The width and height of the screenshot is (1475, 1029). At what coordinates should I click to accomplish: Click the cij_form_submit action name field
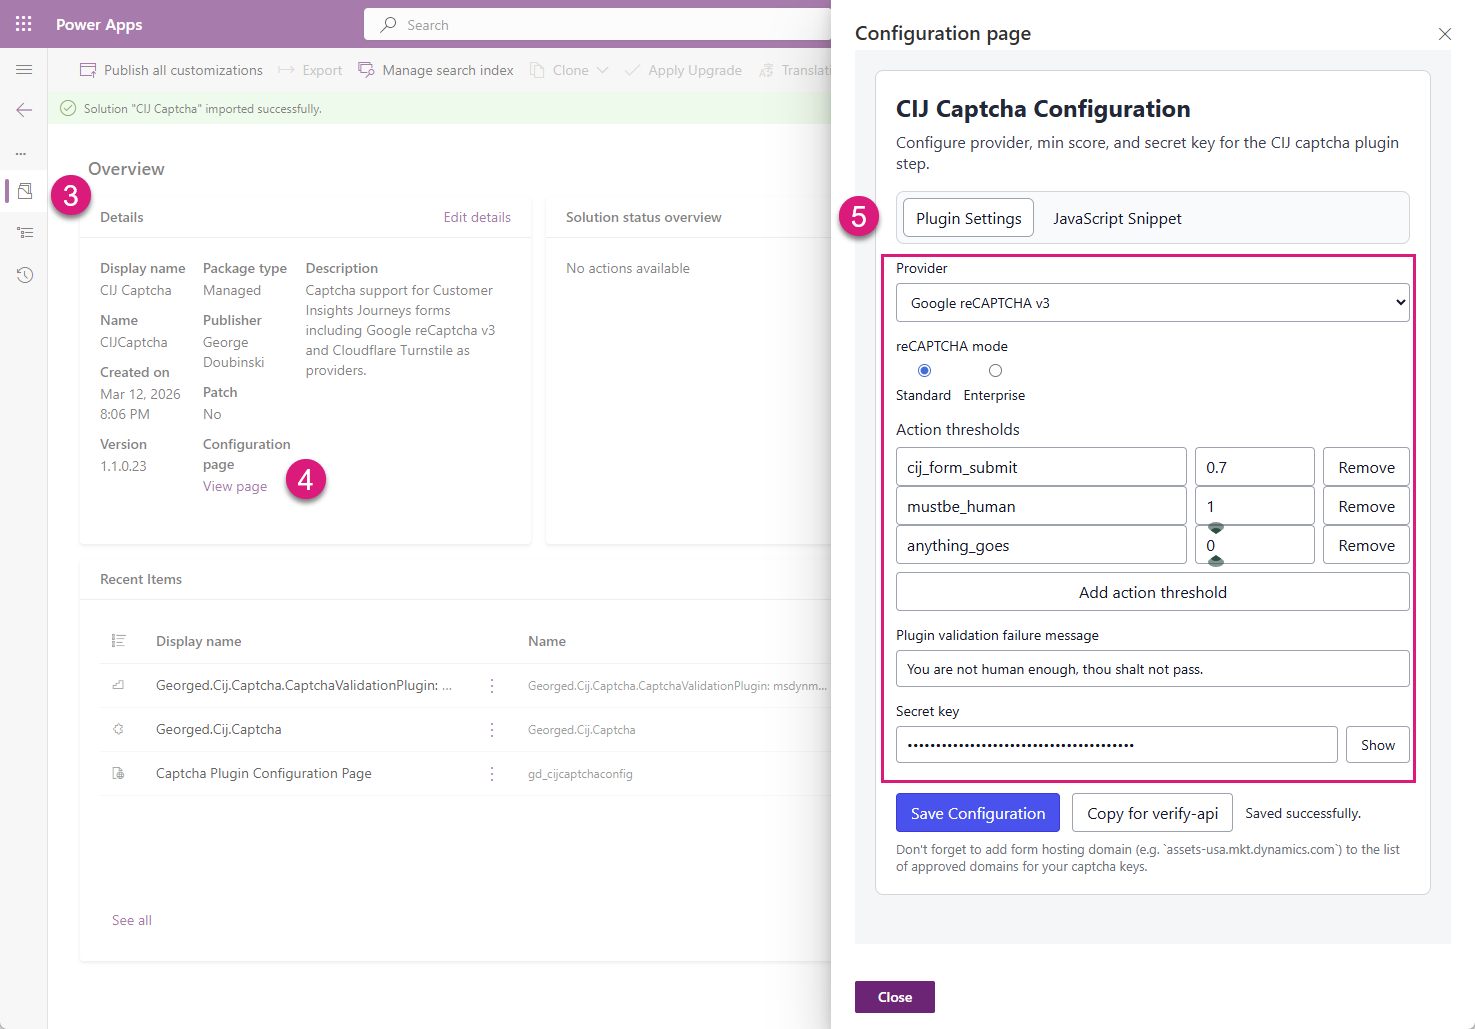[1041, 467]
